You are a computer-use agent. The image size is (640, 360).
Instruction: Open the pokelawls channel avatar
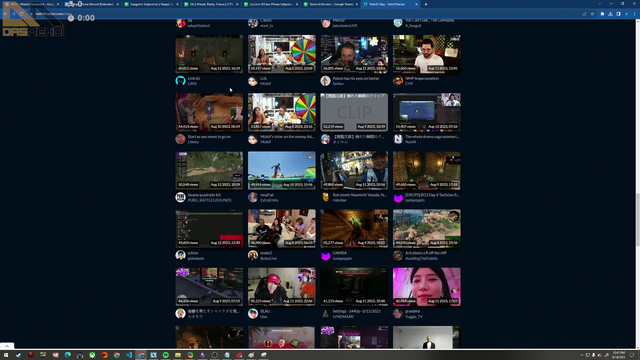pos(180,256)
